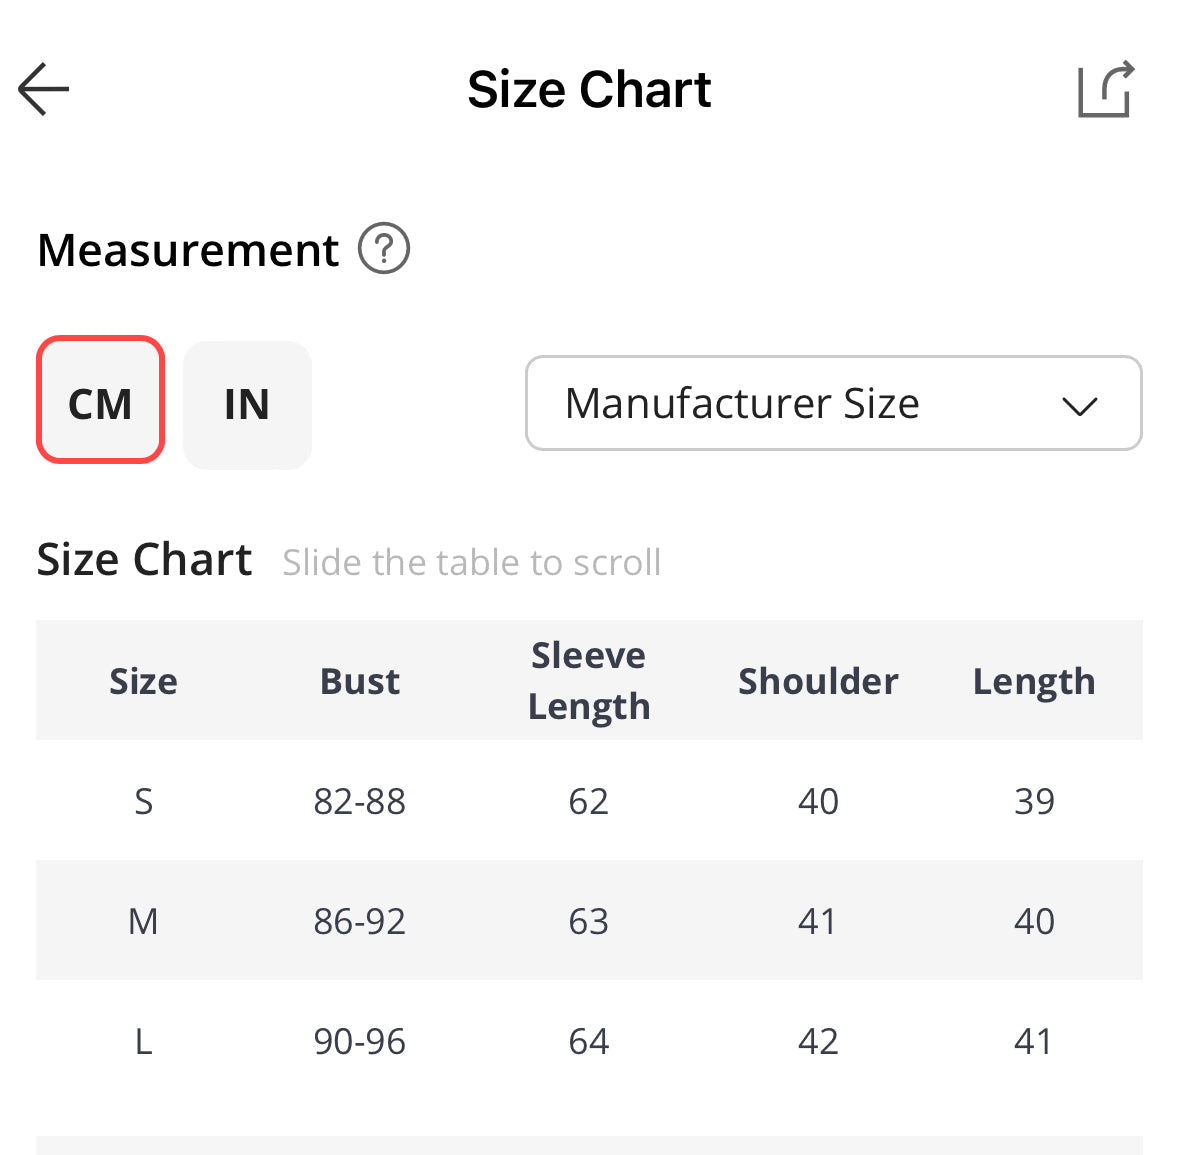Image resolution: width=1179 pixels, height=1155 pixels.
Task: Click the 82-88 bust value
Action: click(x=360, y=801)
